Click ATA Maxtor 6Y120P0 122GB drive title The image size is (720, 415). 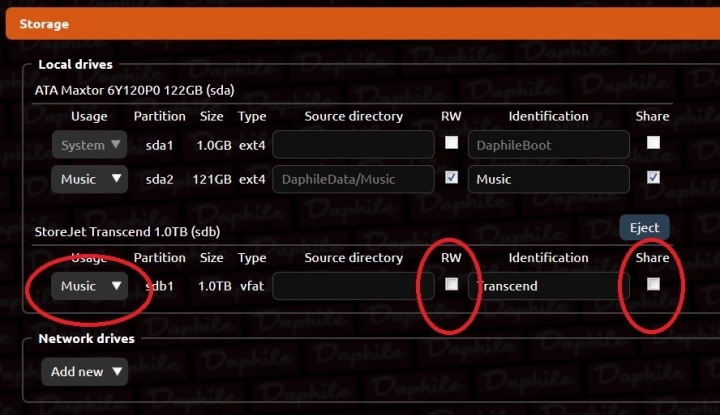(x=135, y=90)
